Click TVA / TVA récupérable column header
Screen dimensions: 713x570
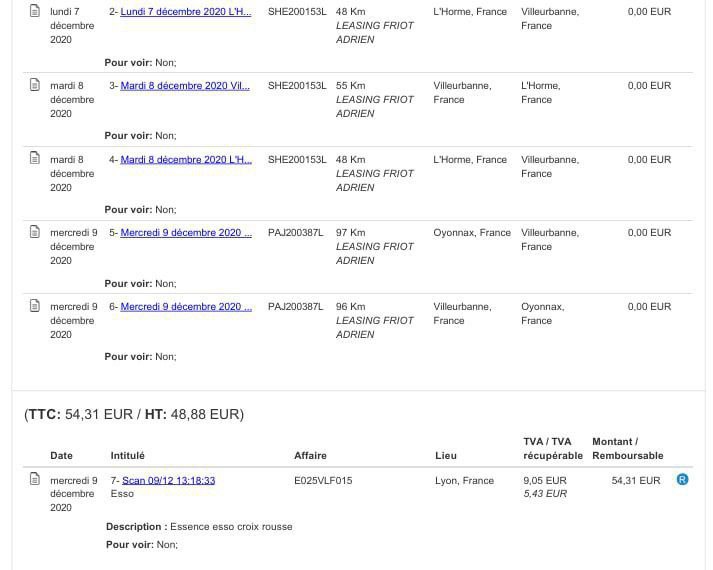[553, 449]
